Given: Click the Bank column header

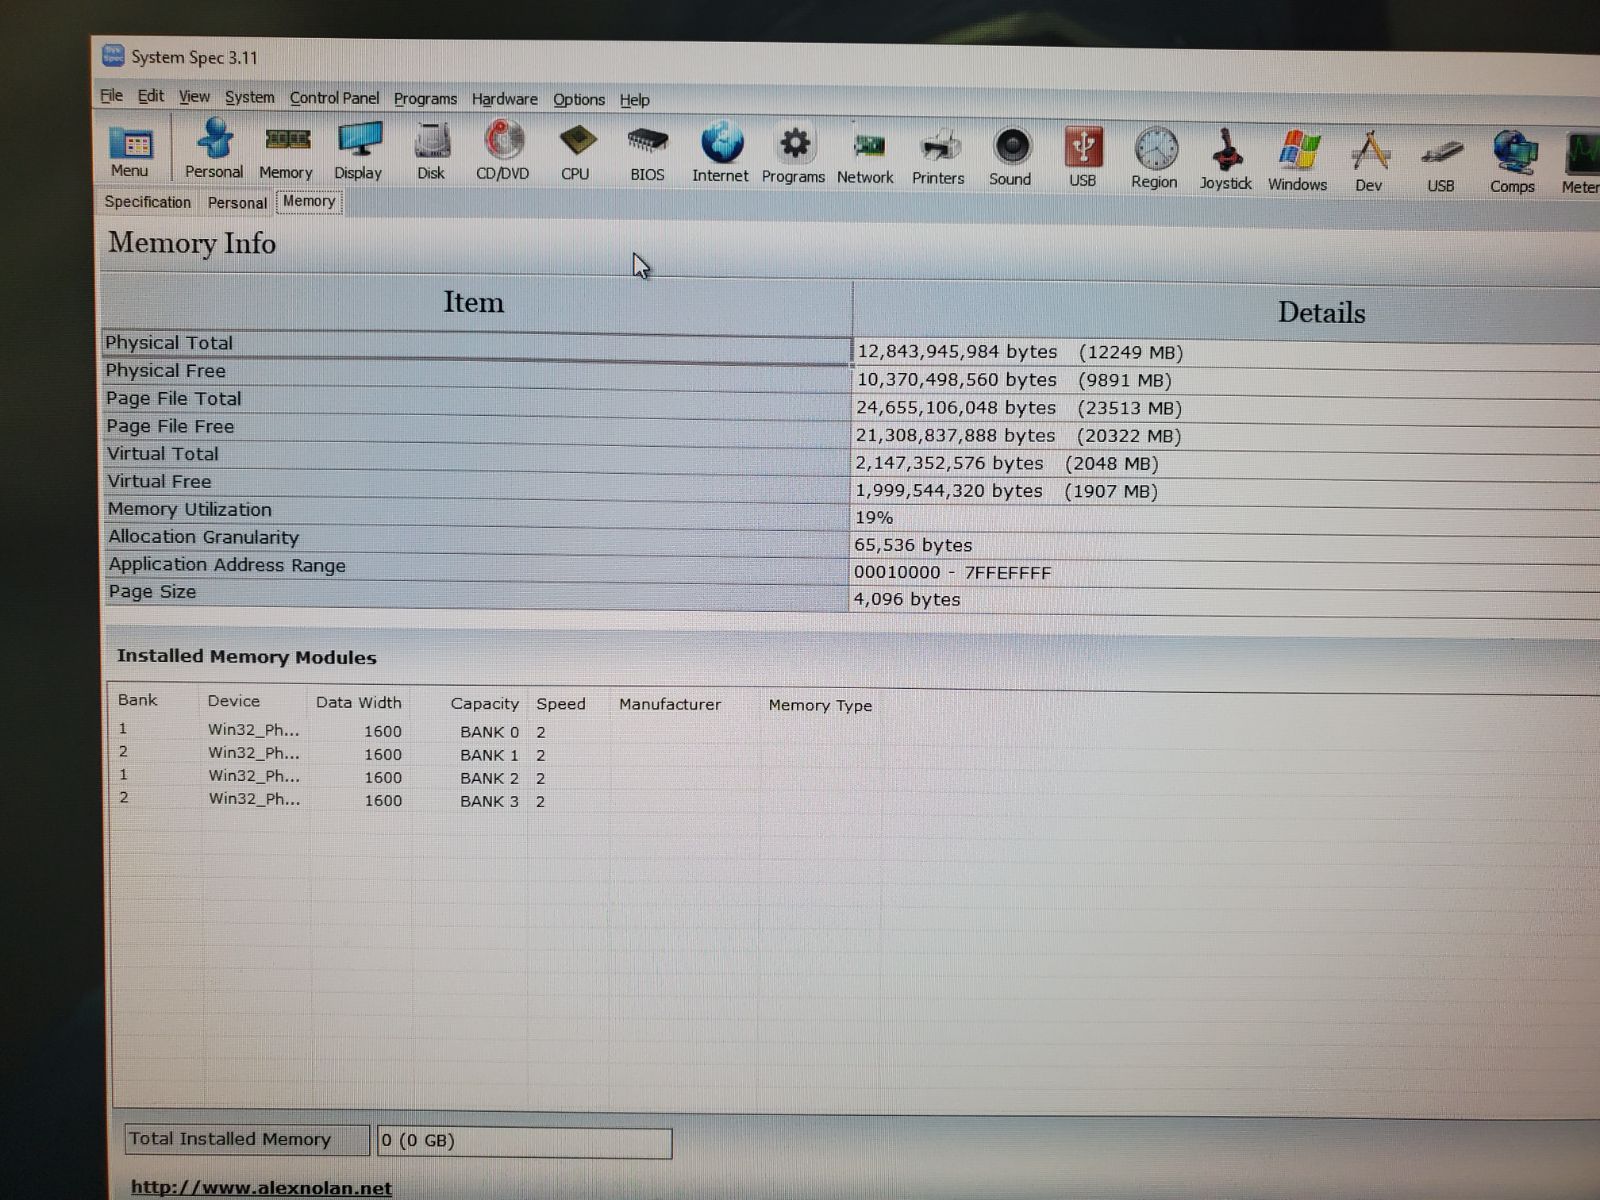Looking at the screenshot, I should 138,700.
